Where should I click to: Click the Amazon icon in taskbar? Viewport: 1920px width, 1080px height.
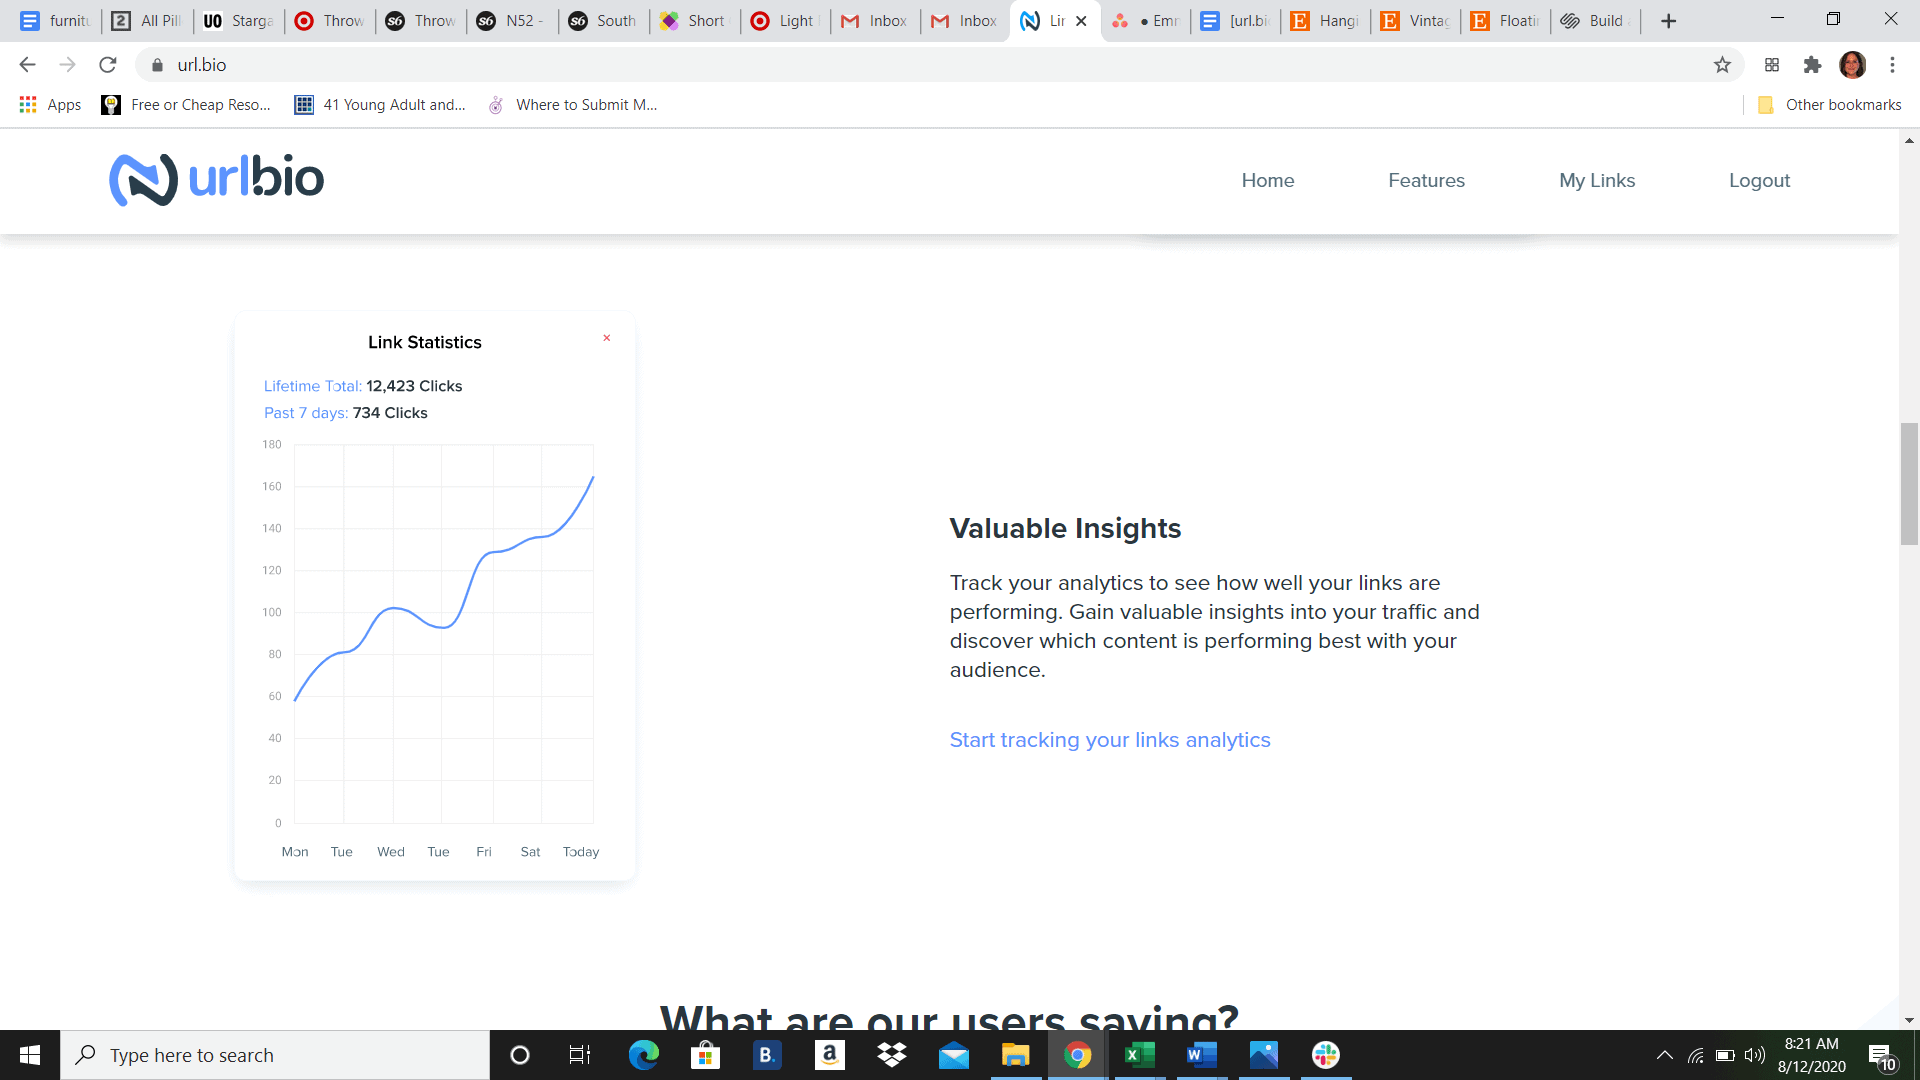point(829,1054)
